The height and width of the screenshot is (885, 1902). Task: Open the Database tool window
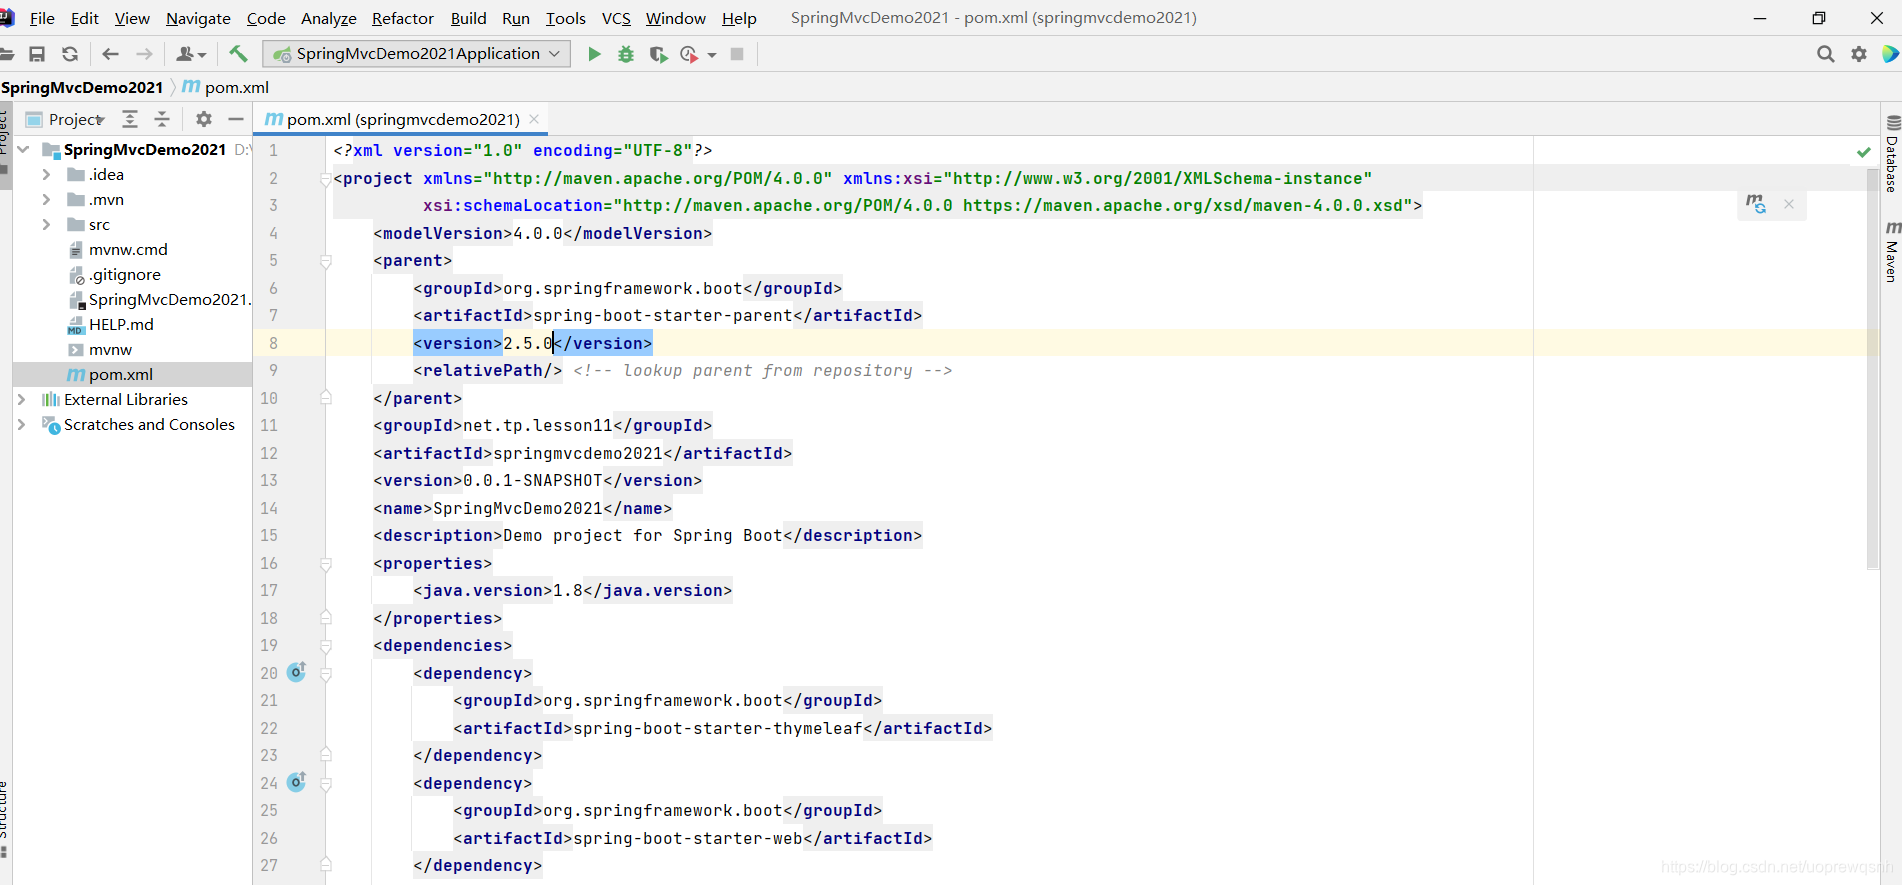pos(1892,155)
